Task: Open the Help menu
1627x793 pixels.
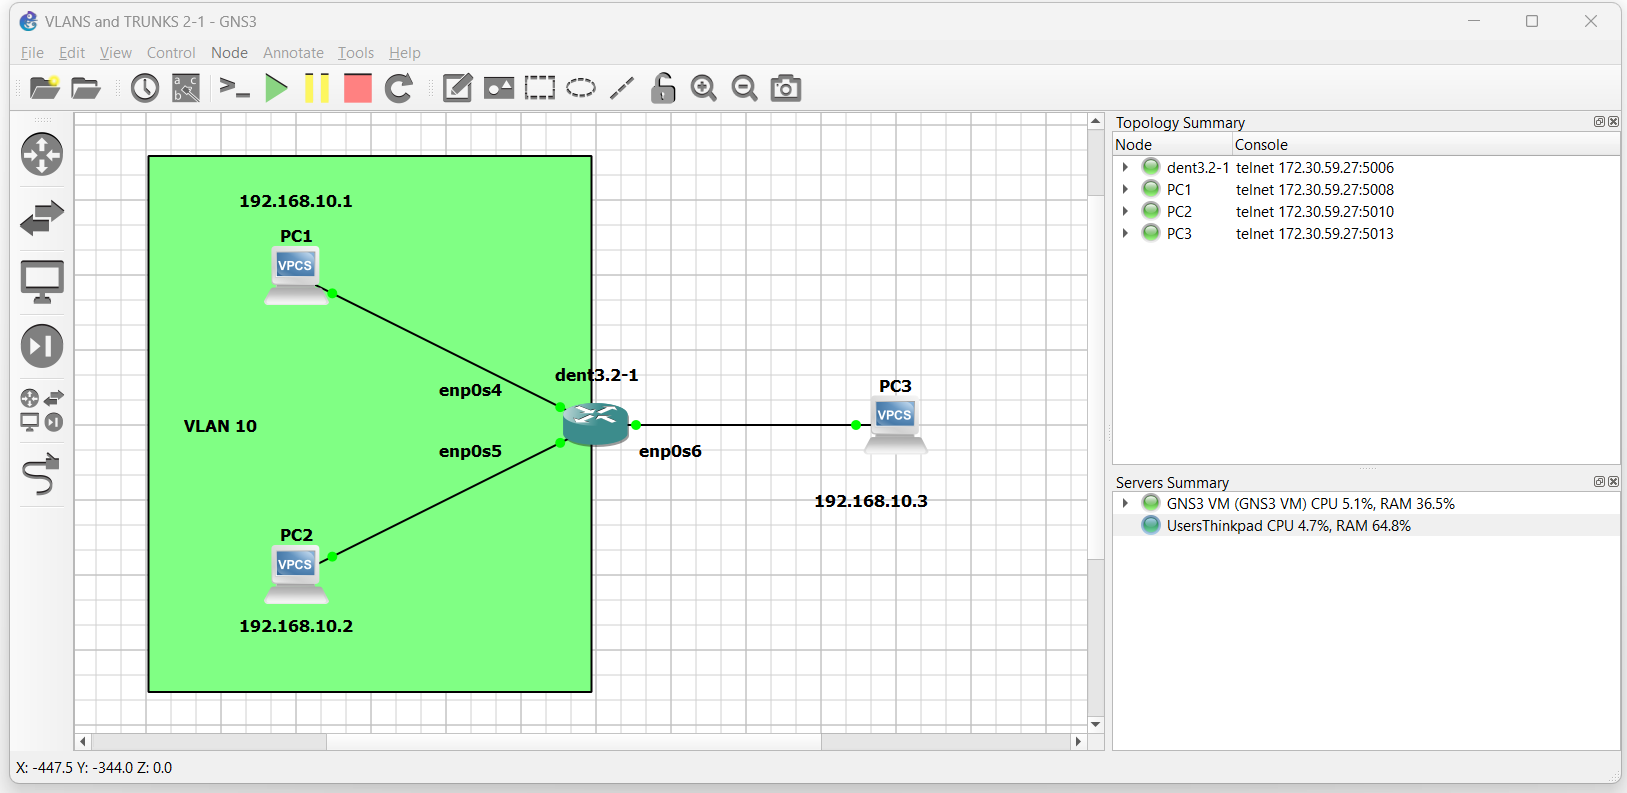Action: 405,53
